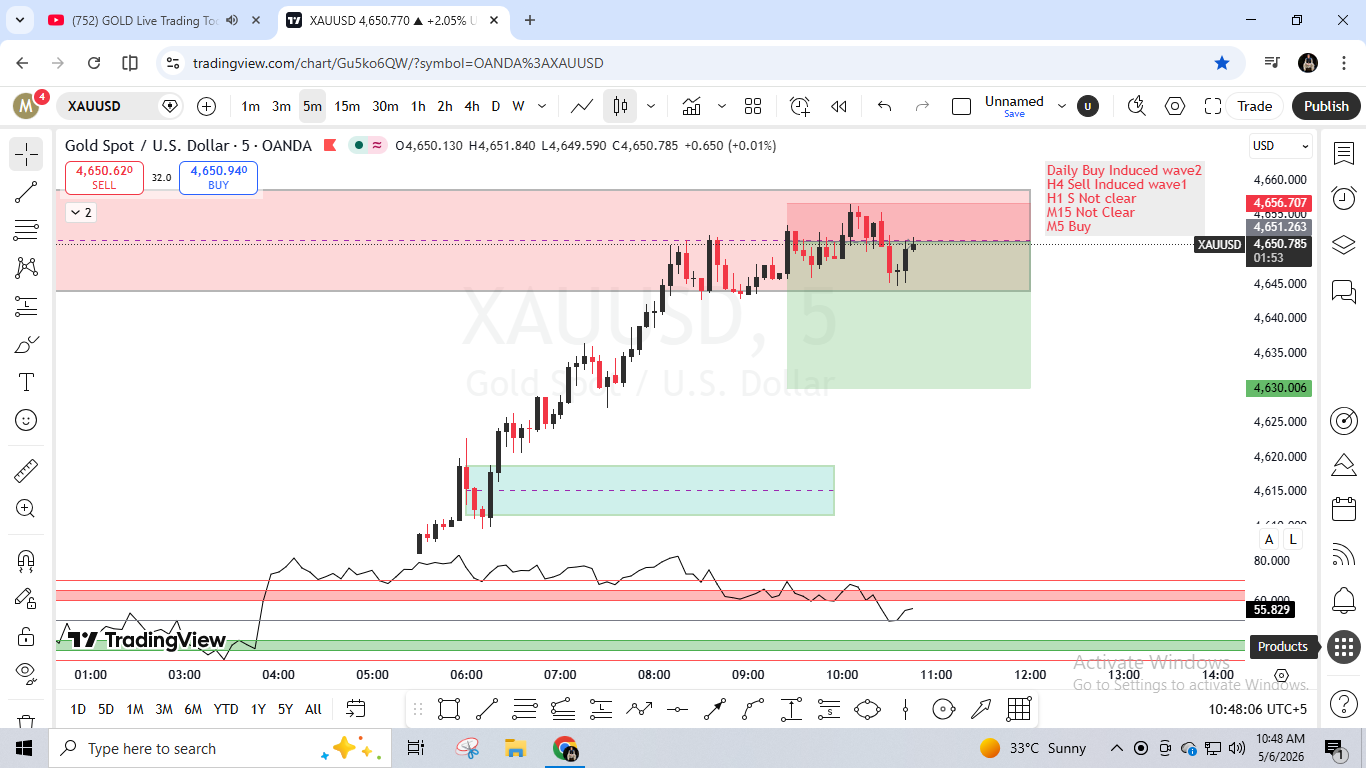
Task: Select the crosshair cursor tool
Action: 26,154
